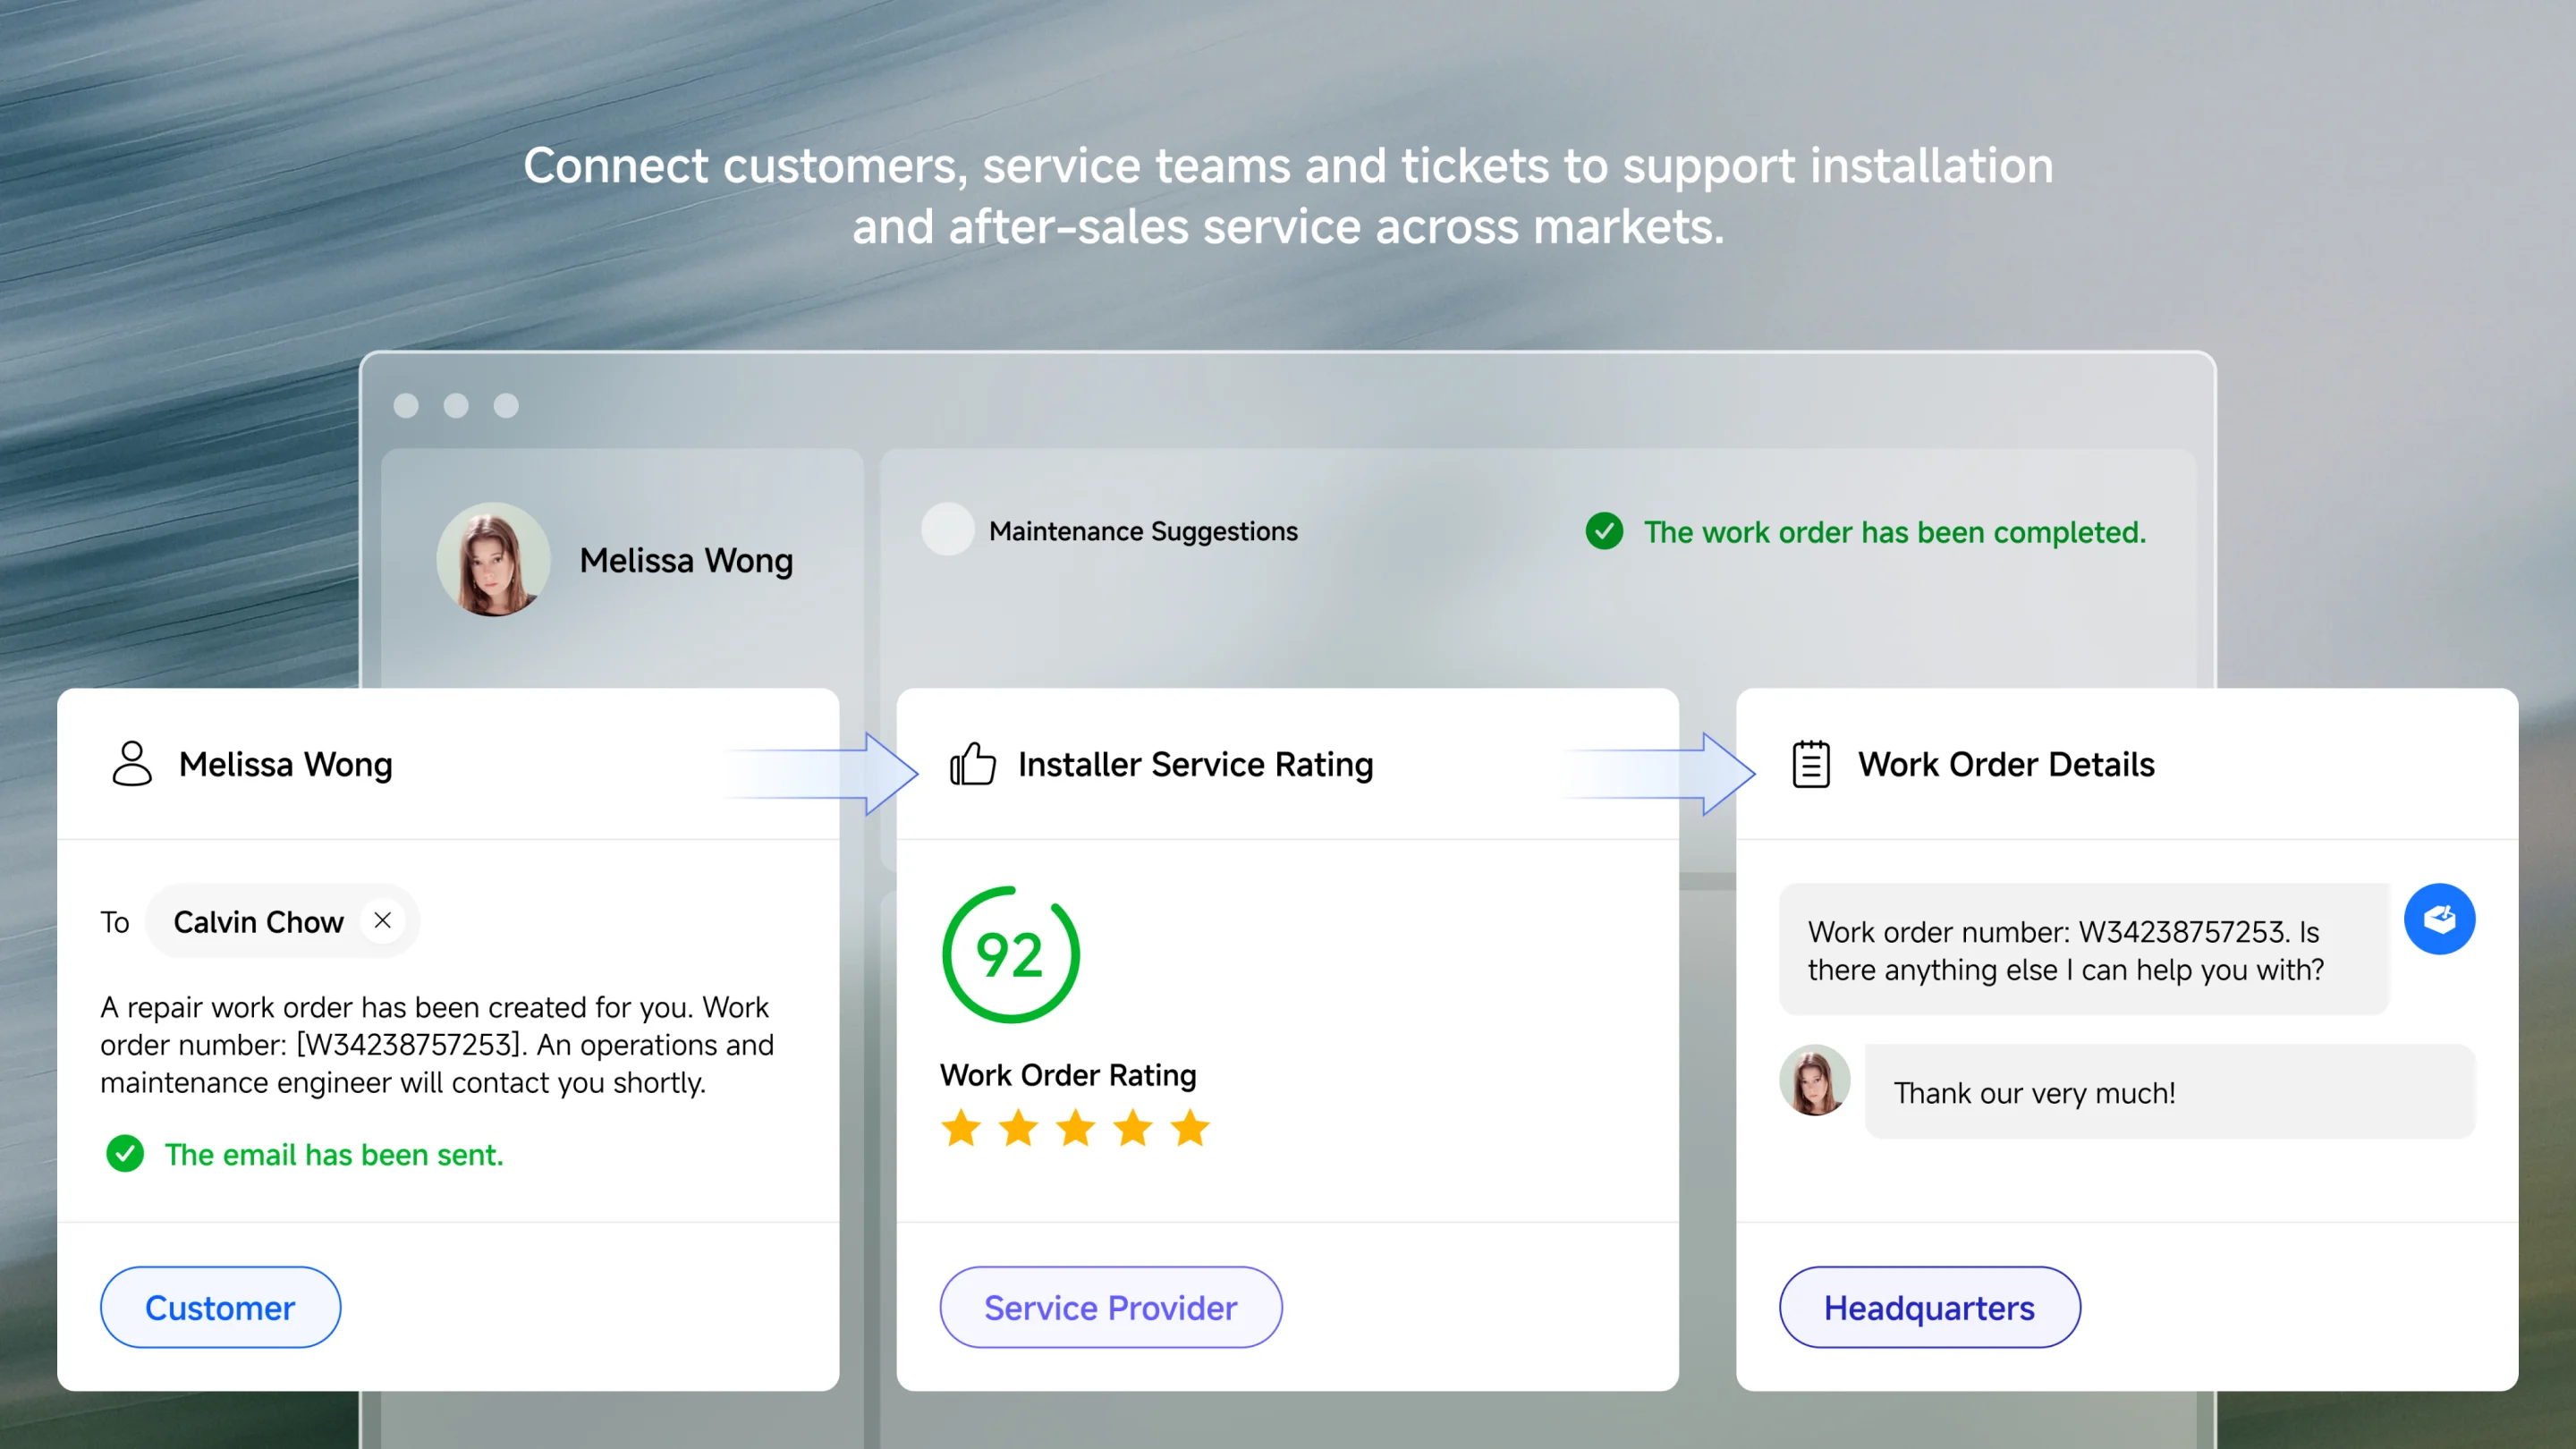Click the 92 score circular progress ring

tap(1011, 955)
